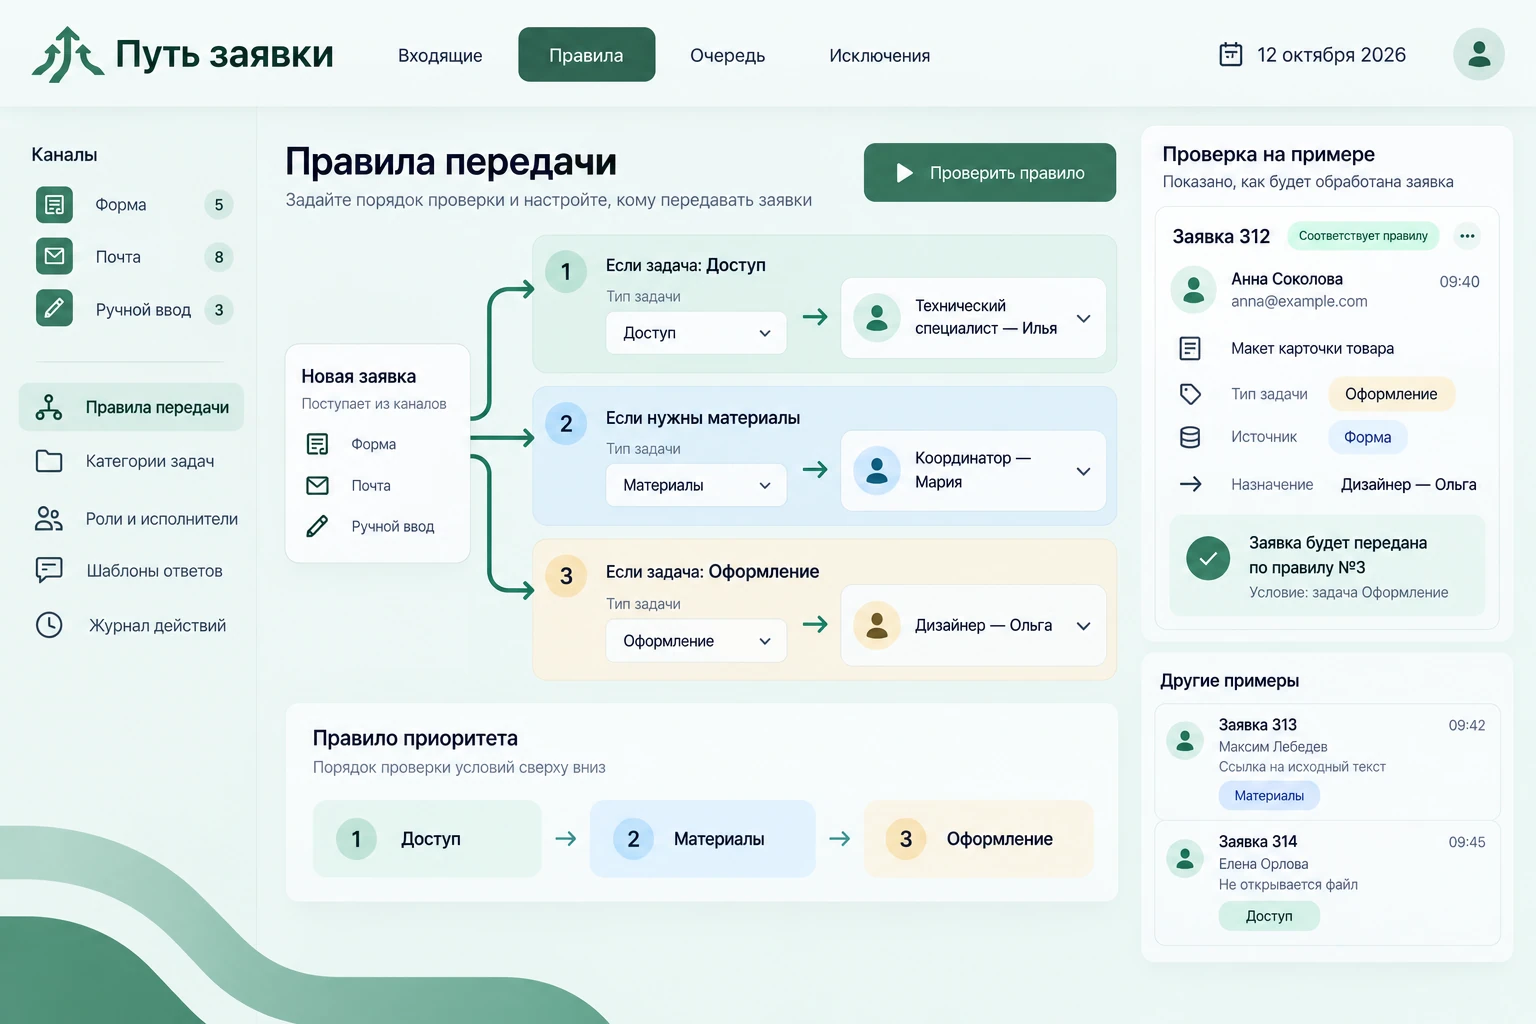Click the number 1 badge on rule Если задача: Доступ
The height and width of the screenshot is (1024, 1536).
565,272
